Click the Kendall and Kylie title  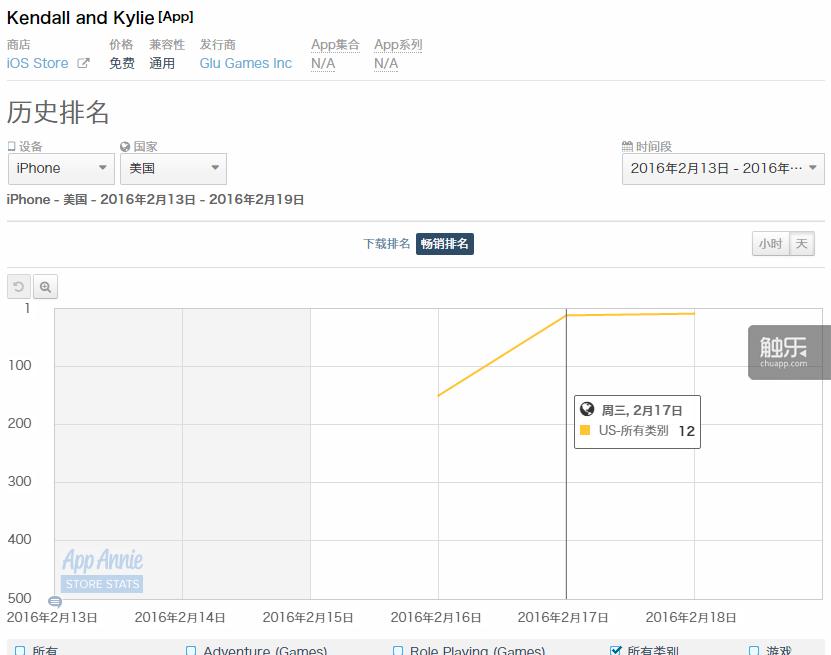[80, 18]
